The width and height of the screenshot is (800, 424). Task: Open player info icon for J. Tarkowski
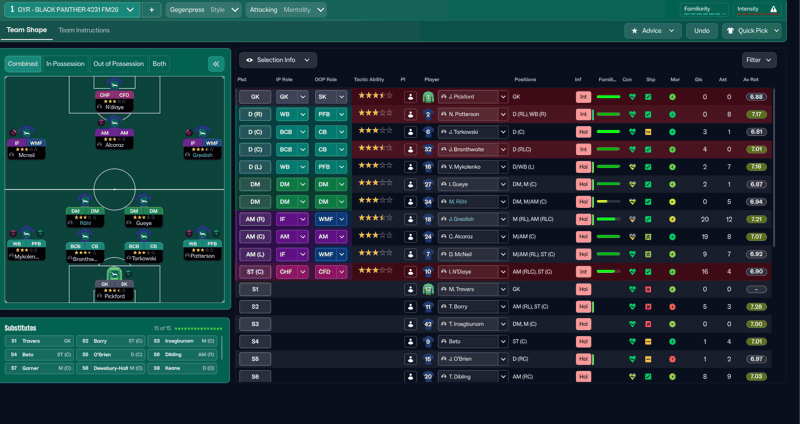point(410,132)
